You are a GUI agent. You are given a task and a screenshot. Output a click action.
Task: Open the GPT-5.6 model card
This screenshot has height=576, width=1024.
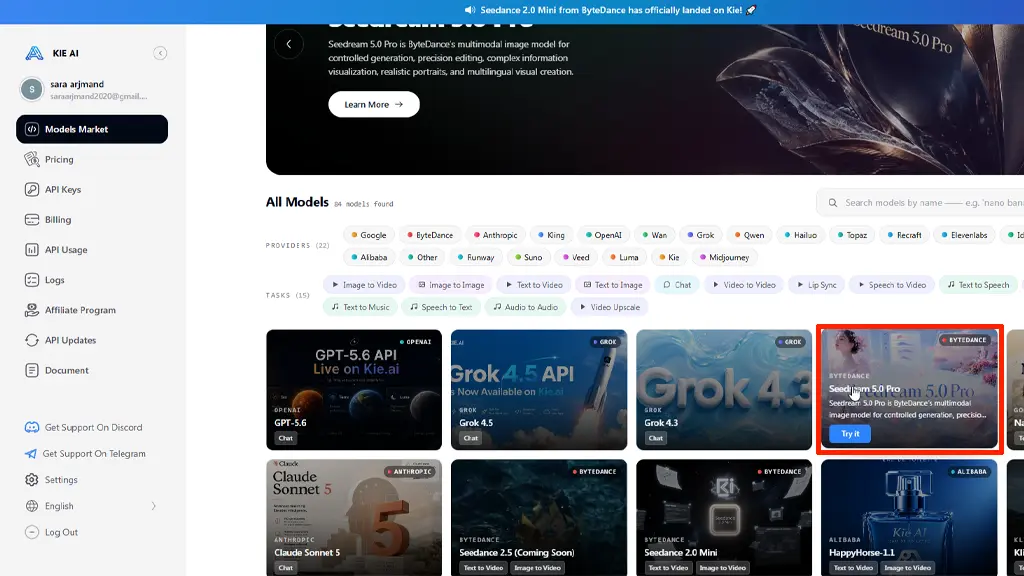(354, 390)
